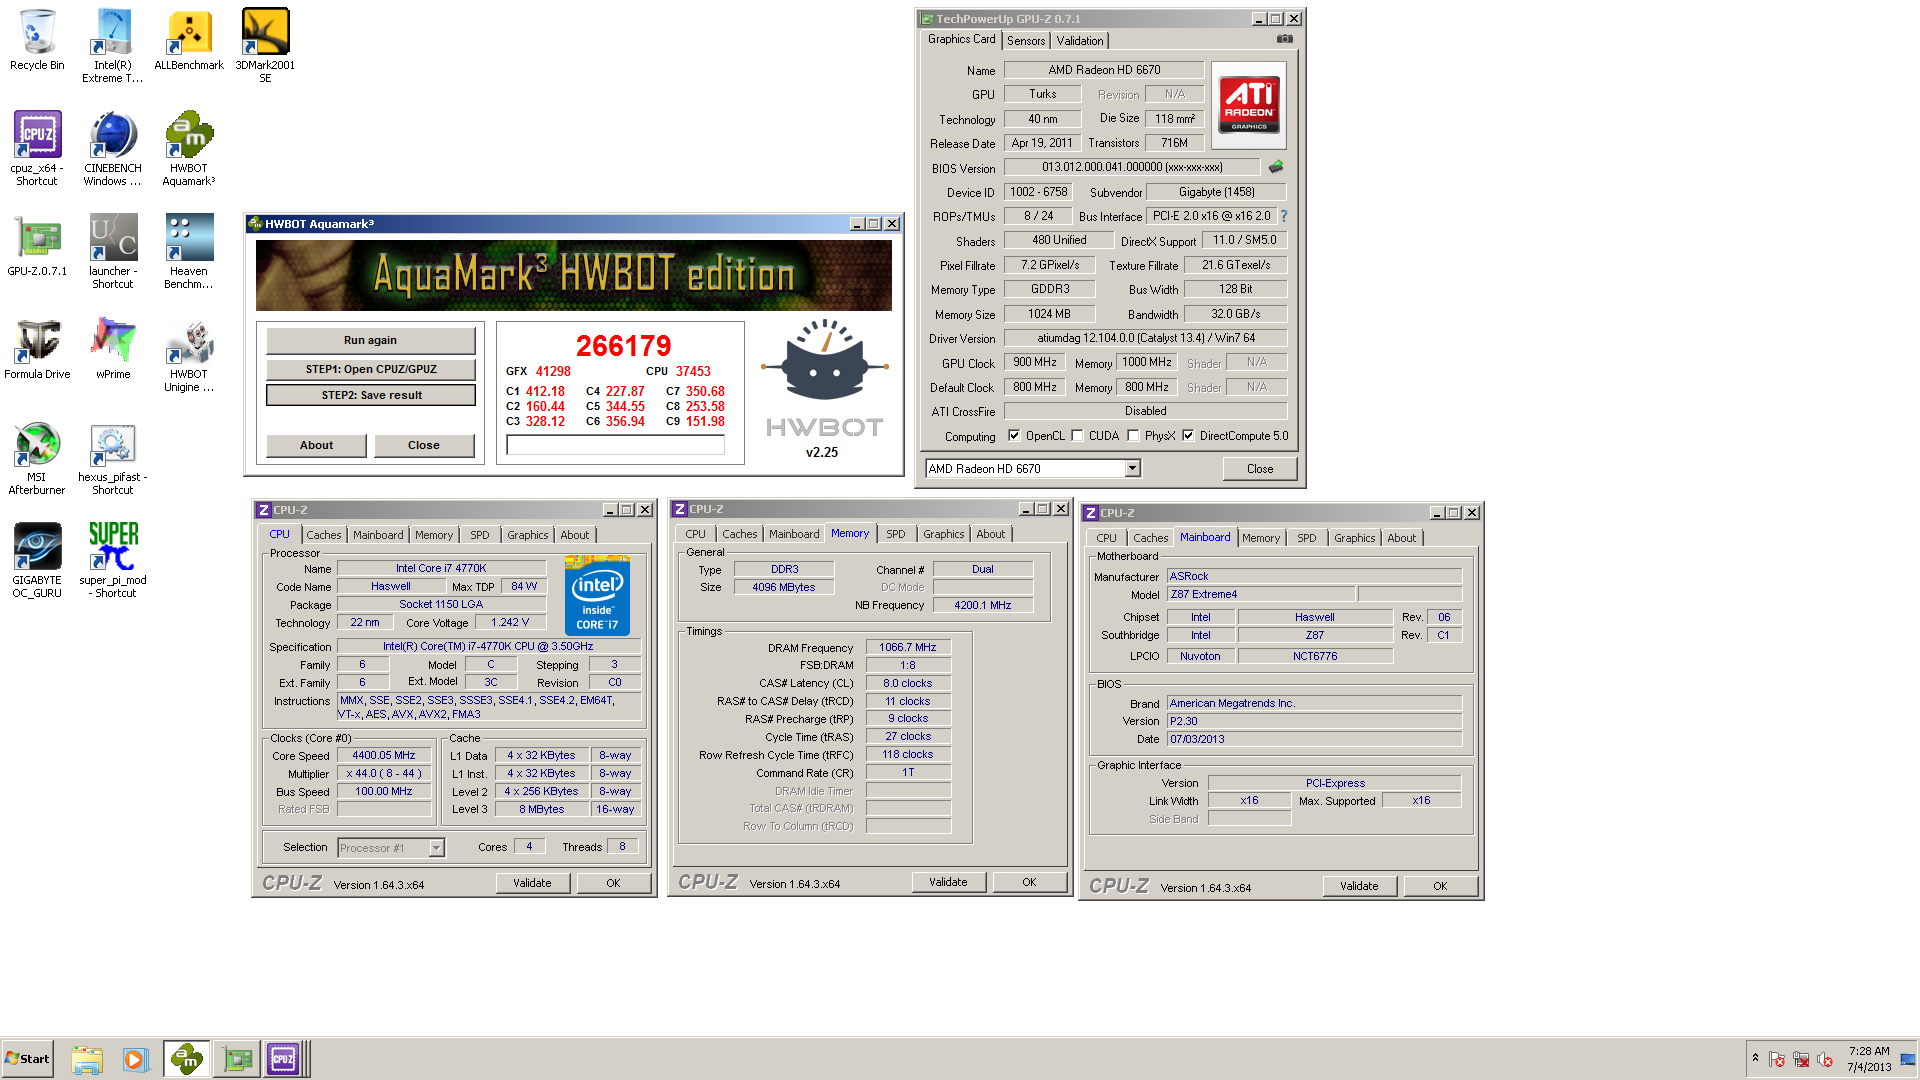
Task: Open the AMD Radeon HD 6670 dropdown
Action: [x=1133, y=468]
